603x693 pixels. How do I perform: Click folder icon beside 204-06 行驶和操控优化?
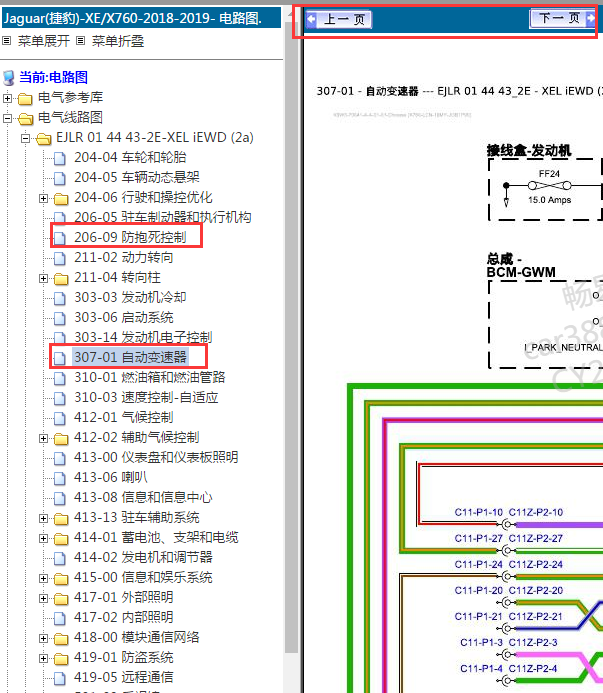pyautogui.click(x=61, y=198)
